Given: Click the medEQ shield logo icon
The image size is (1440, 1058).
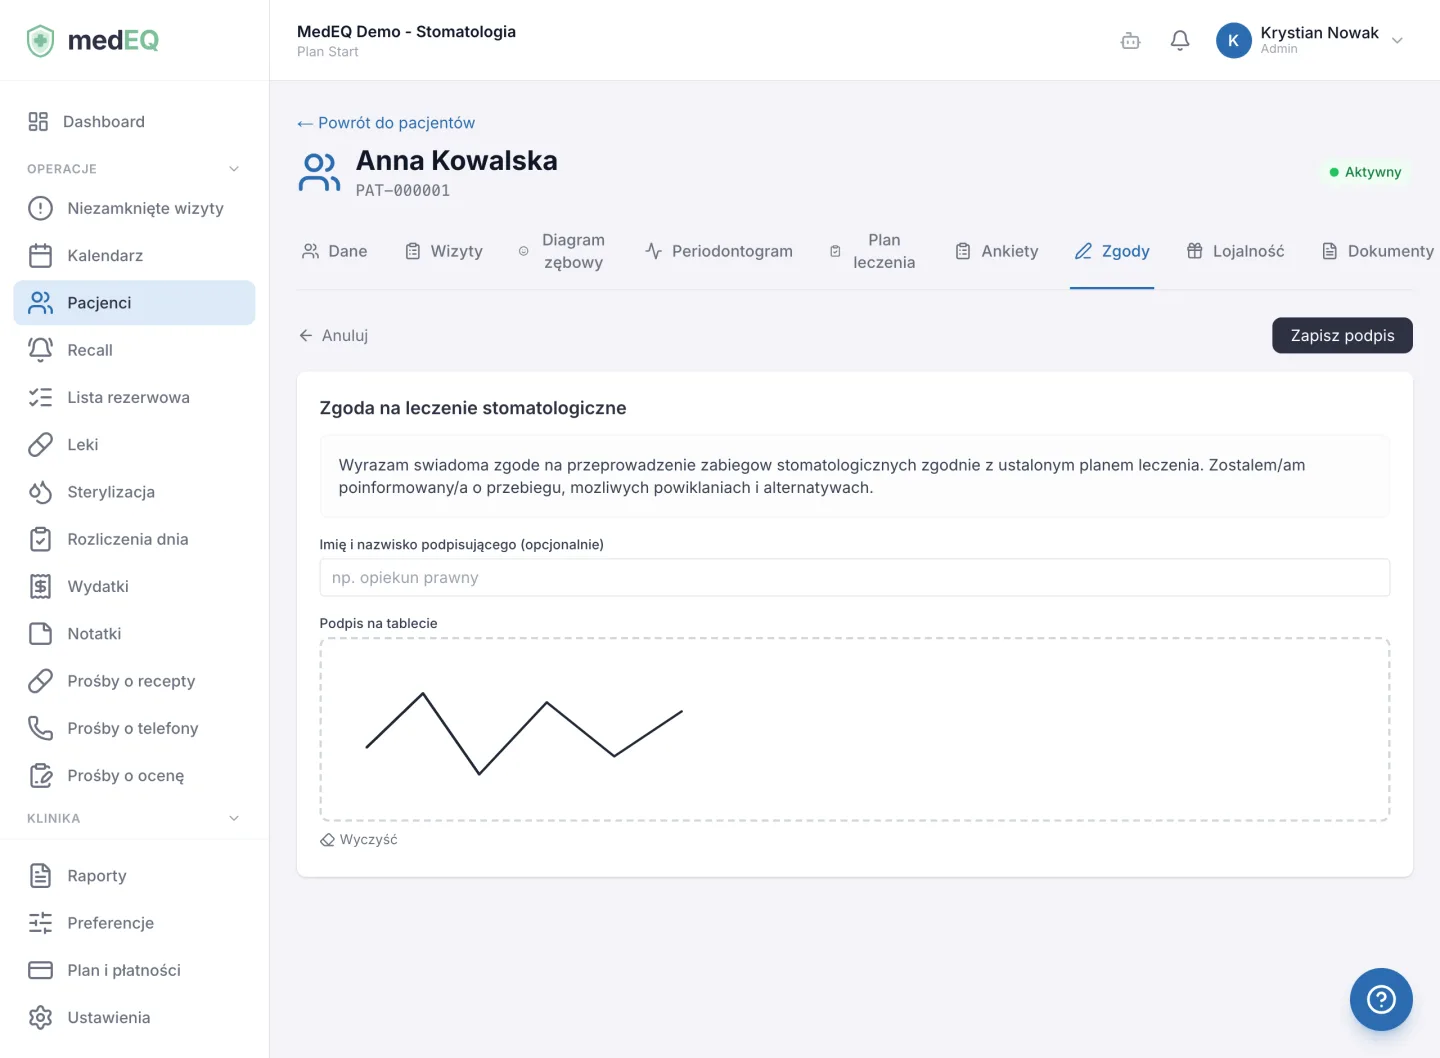Looking at the screenshot, I should pyautogui.click(x=40, y=41).
